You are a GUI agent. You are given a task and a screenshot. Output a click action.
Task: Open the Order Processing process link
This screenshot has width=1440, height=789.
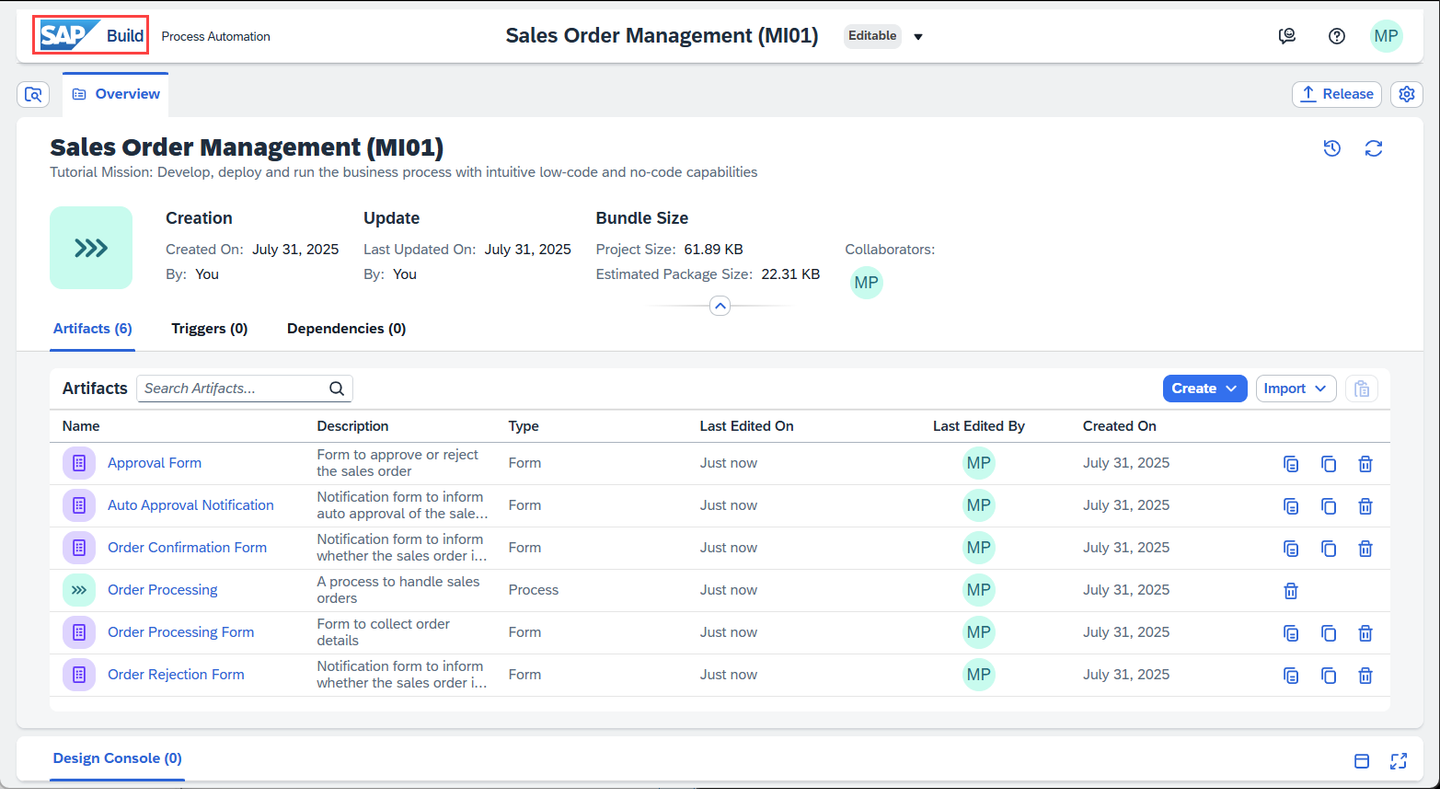coord(163,590)
